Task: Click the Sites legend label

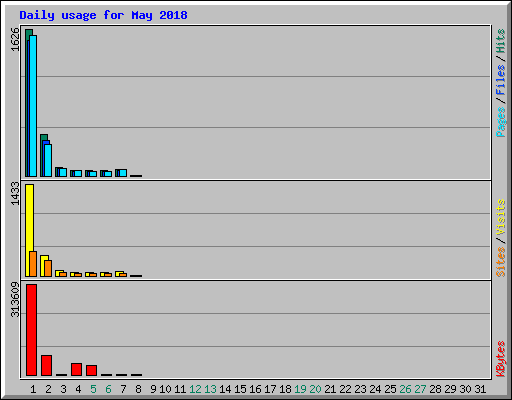Action: pos(501,262)
